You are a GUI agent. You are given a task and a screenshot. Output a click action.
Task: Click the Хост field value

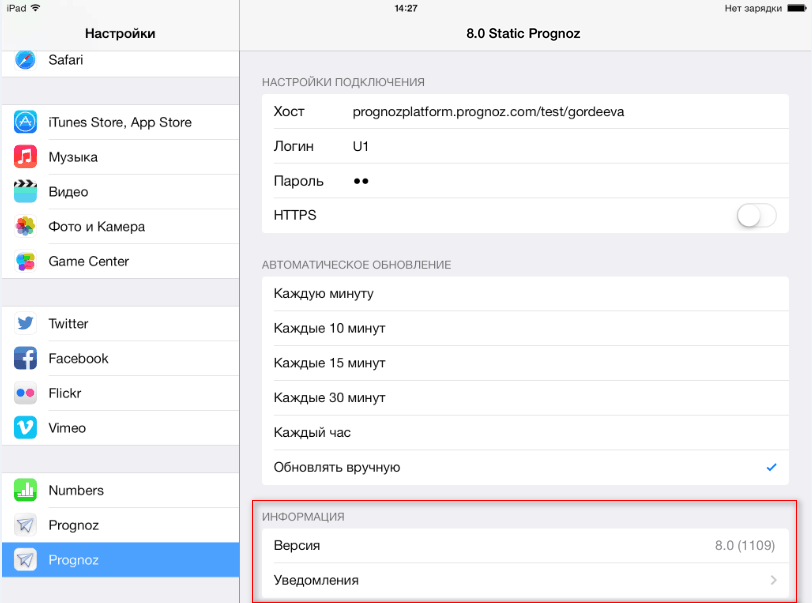click(488, 112)
